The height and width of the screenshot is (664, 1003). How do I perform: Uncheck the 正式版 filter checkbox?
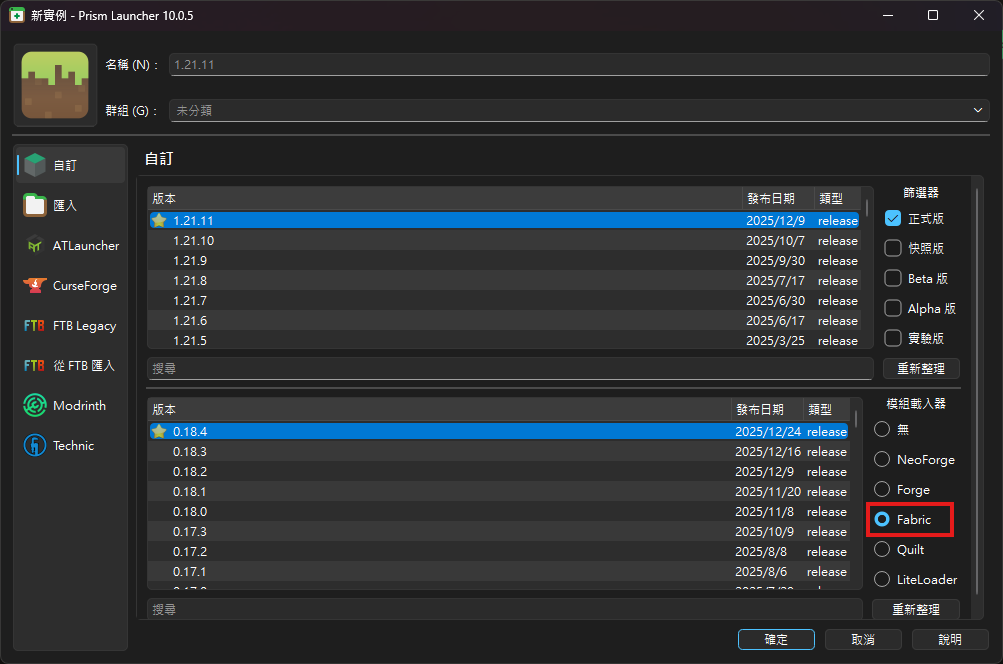[893, 218]
